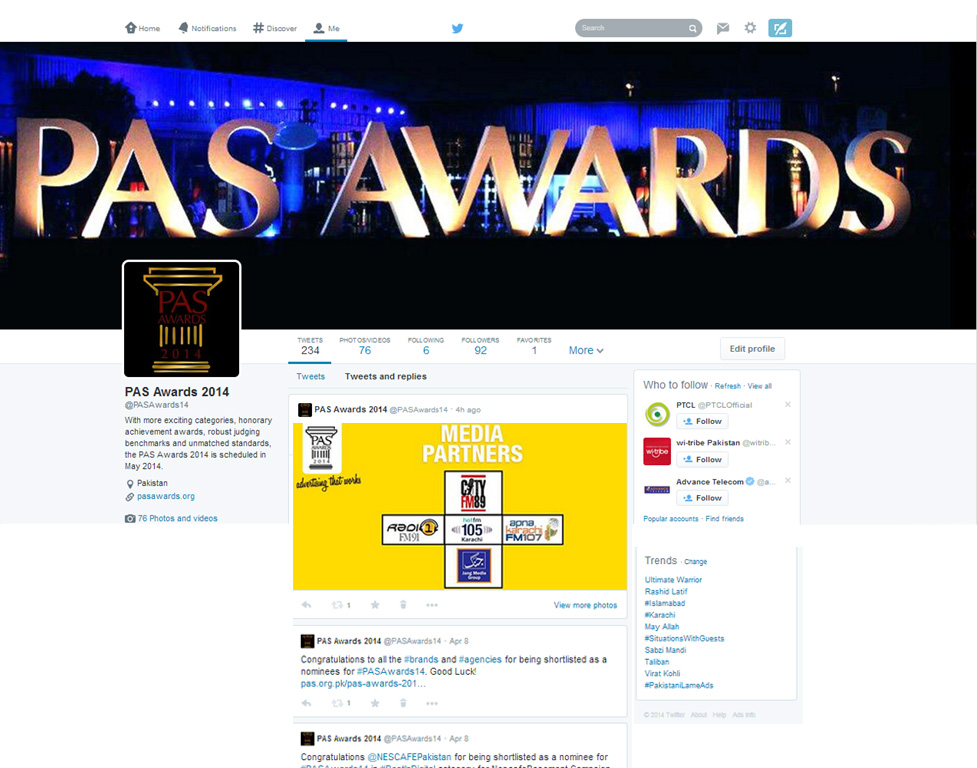The width and height of the screenshot is (977, 768).
Task: Open the wi-tribe red avatar
Action: coord(657,452)
